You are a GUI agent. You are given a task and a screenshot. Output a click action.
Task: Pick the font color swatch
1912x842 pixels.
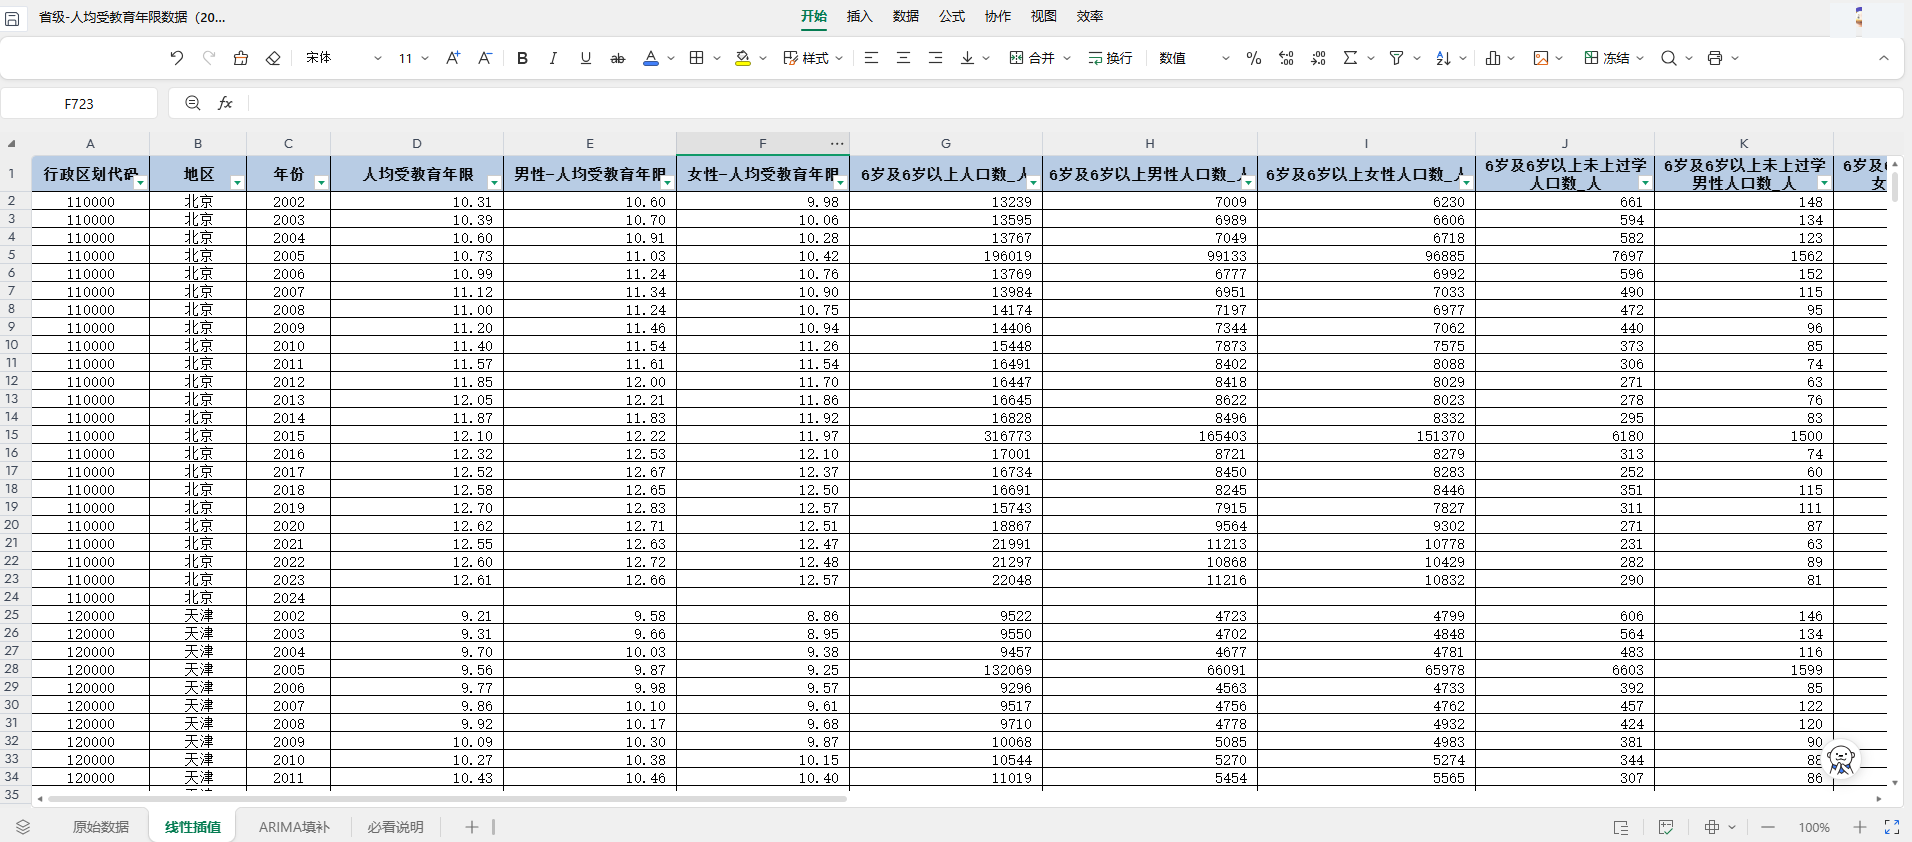click(x=651, y=58)
